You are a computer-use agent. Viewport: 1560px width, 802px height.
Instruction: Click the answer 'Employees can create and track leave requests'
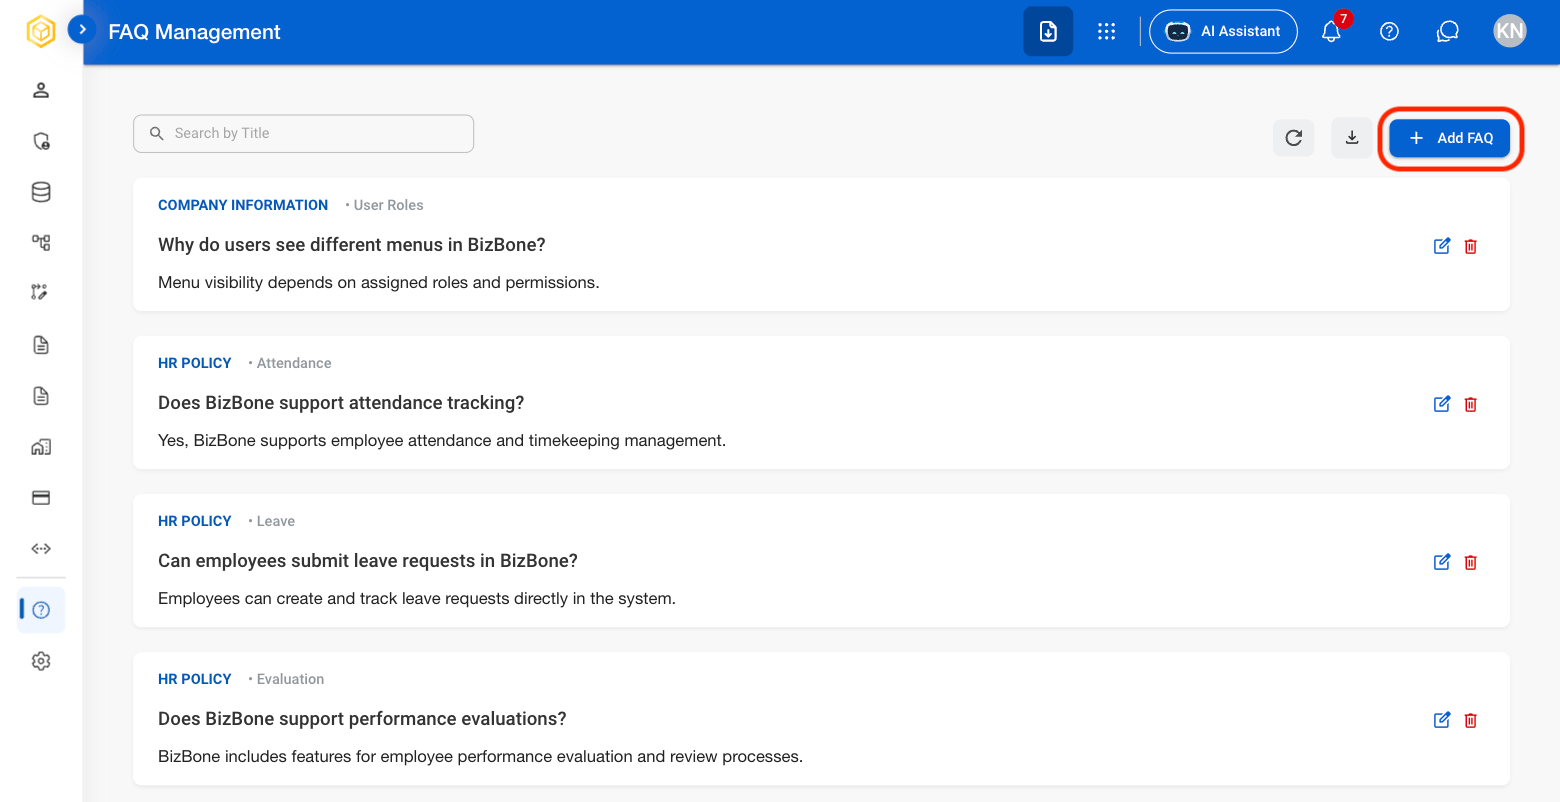417,599
